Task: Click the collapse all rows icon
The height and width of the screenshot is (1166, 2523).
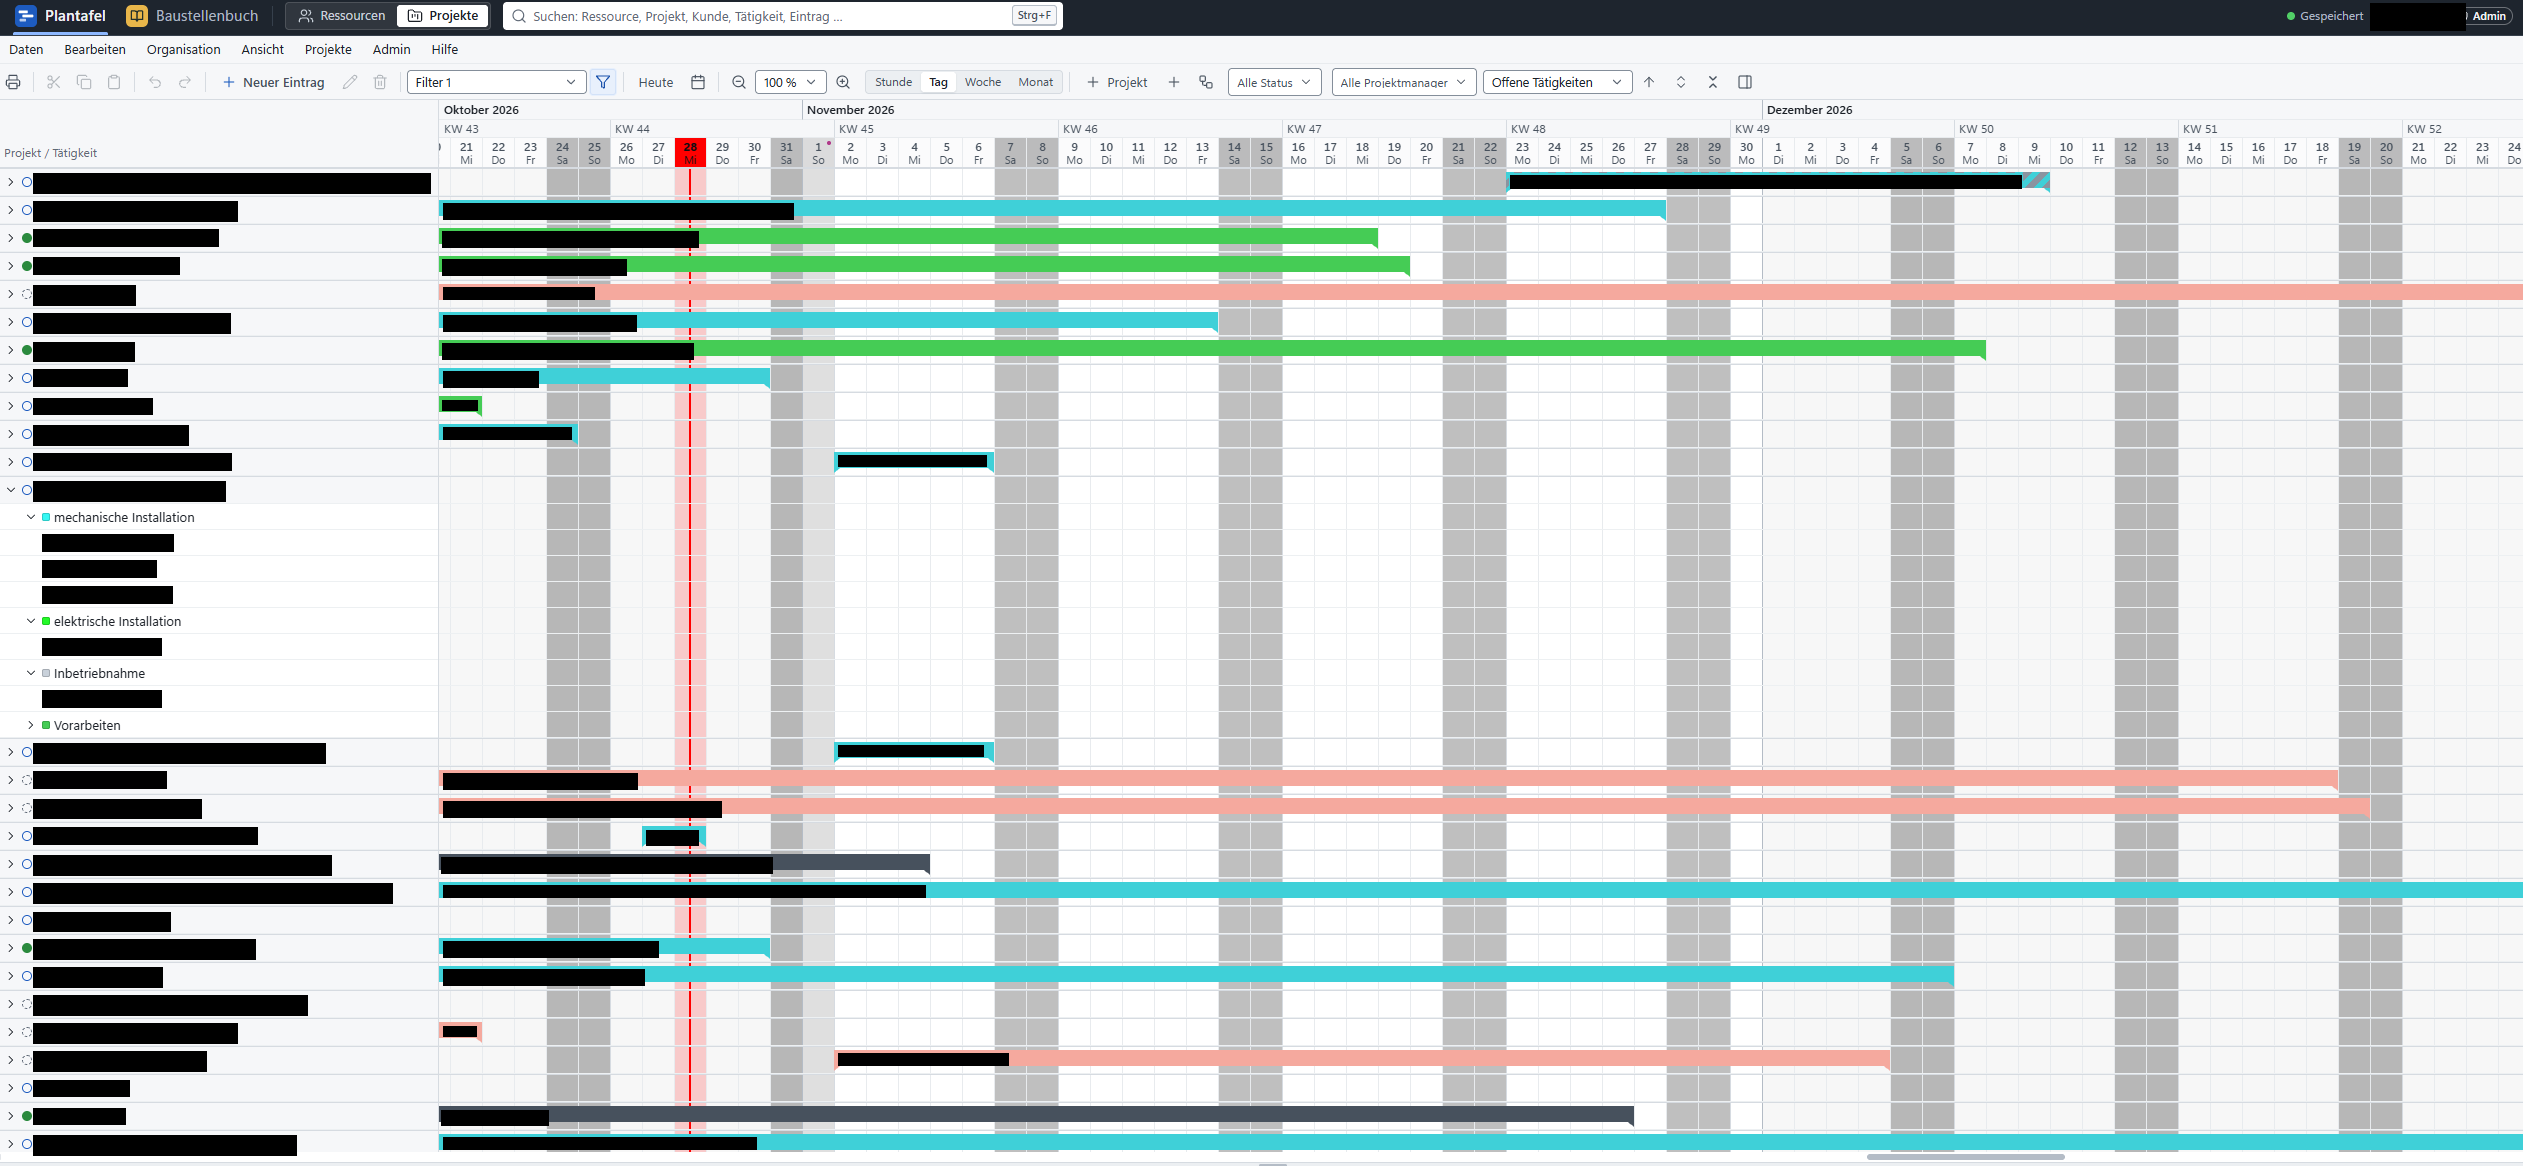Action: click(x=1713, y=82)
